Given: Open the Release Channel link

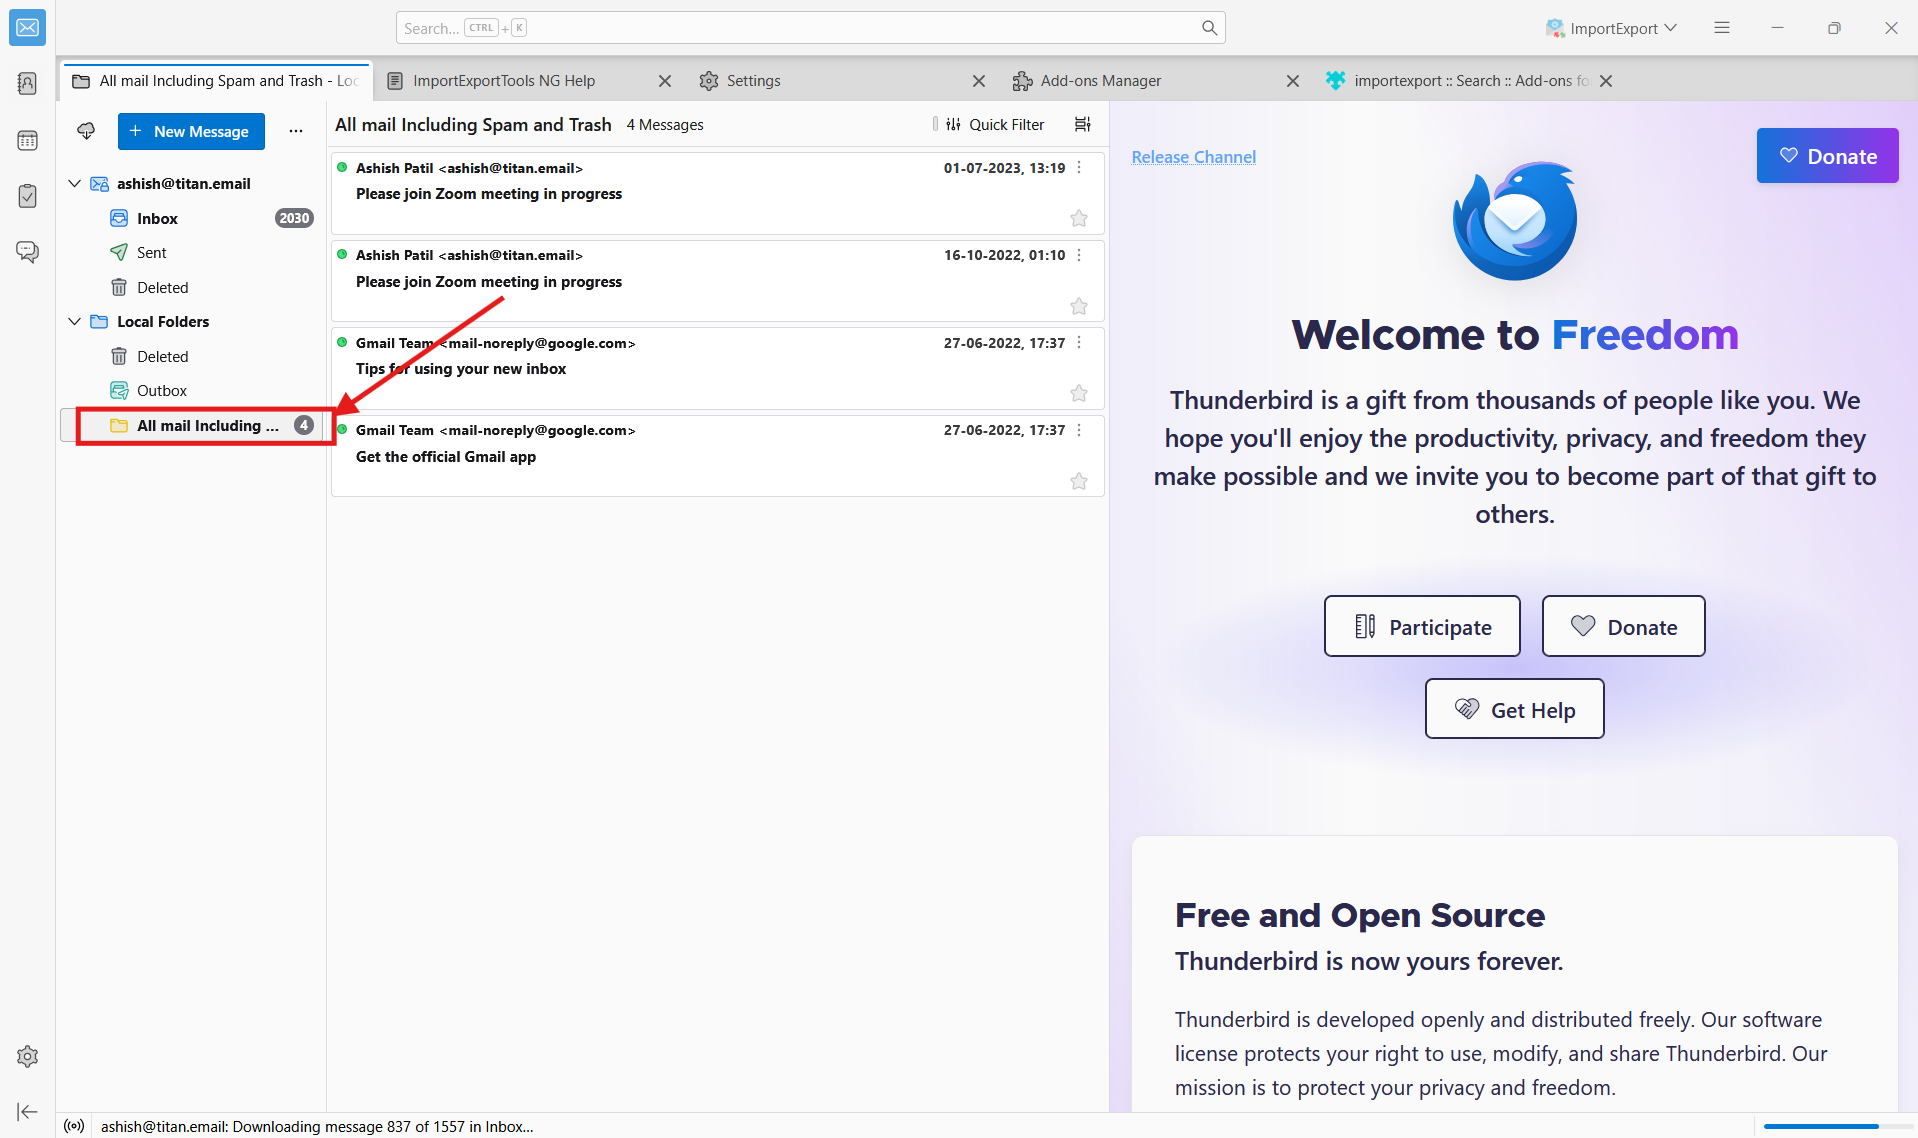Looking at the screenshot, I should point(1193,157).
